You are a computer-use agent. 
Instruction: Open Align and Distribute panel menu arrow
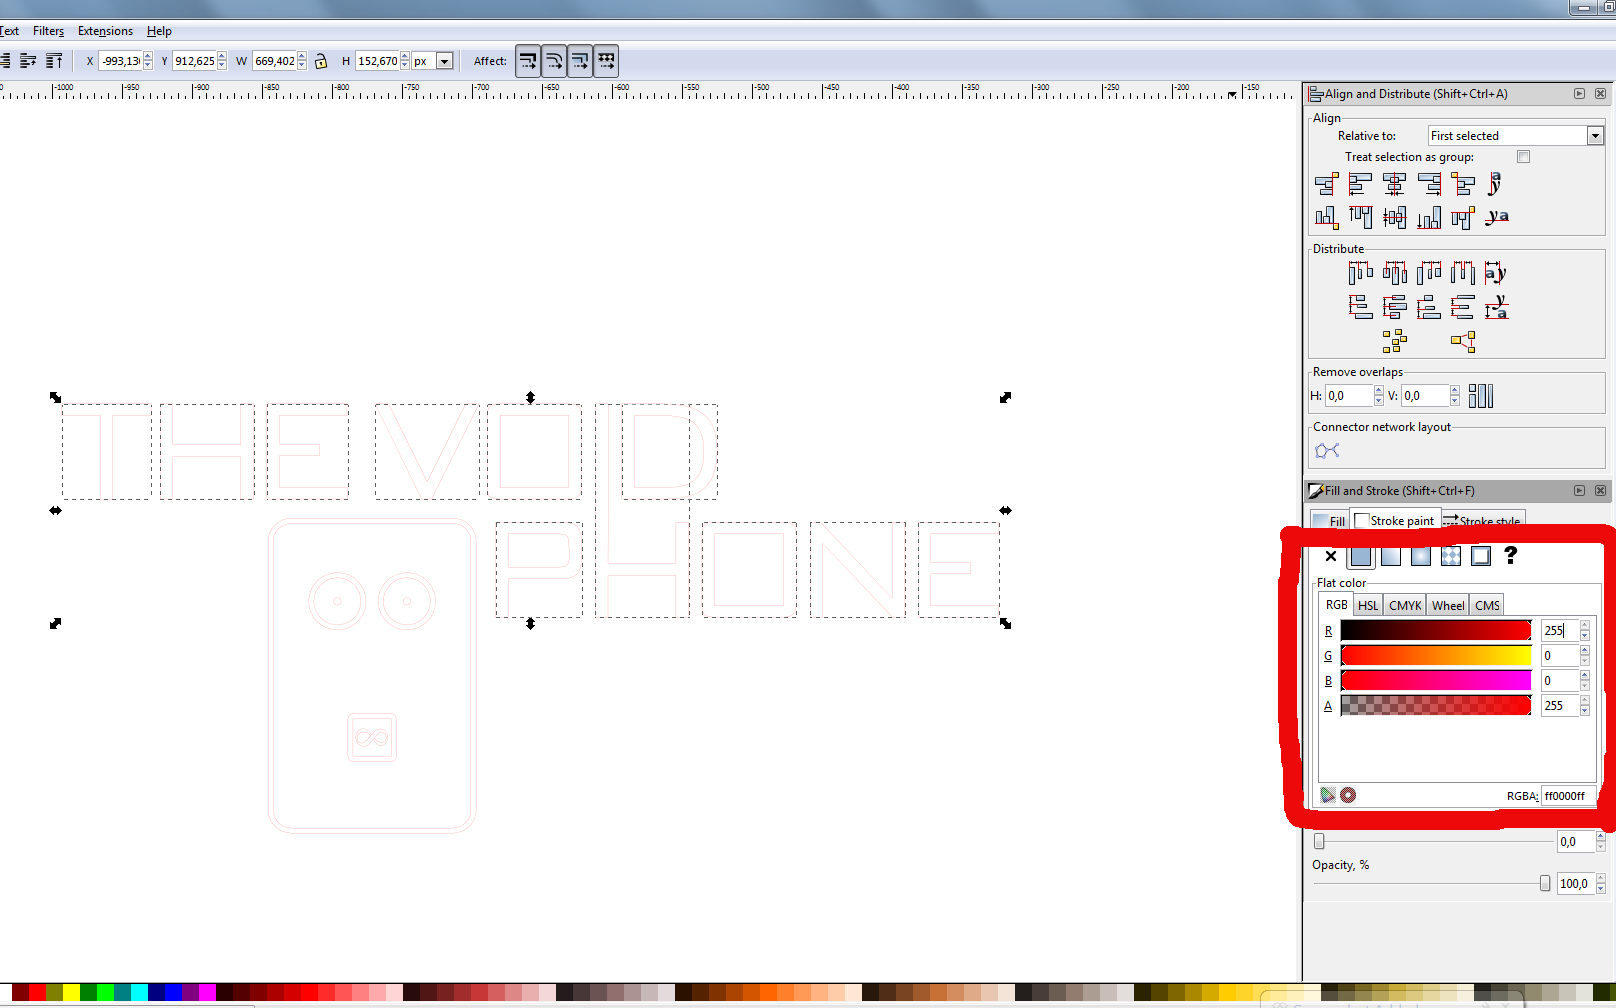tap(1580, 94)
